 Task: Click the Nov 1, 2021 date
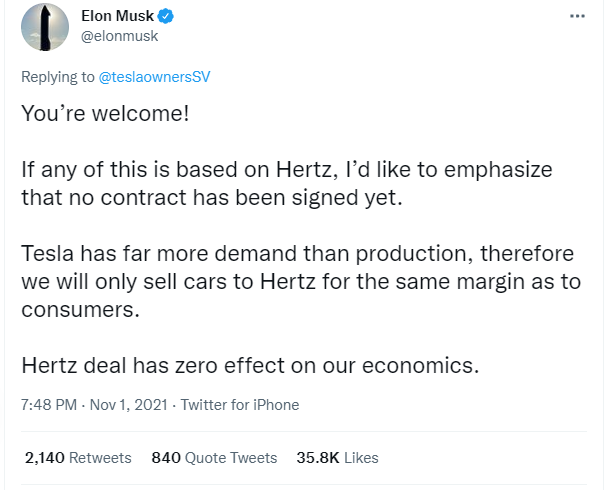click(129, 405)
